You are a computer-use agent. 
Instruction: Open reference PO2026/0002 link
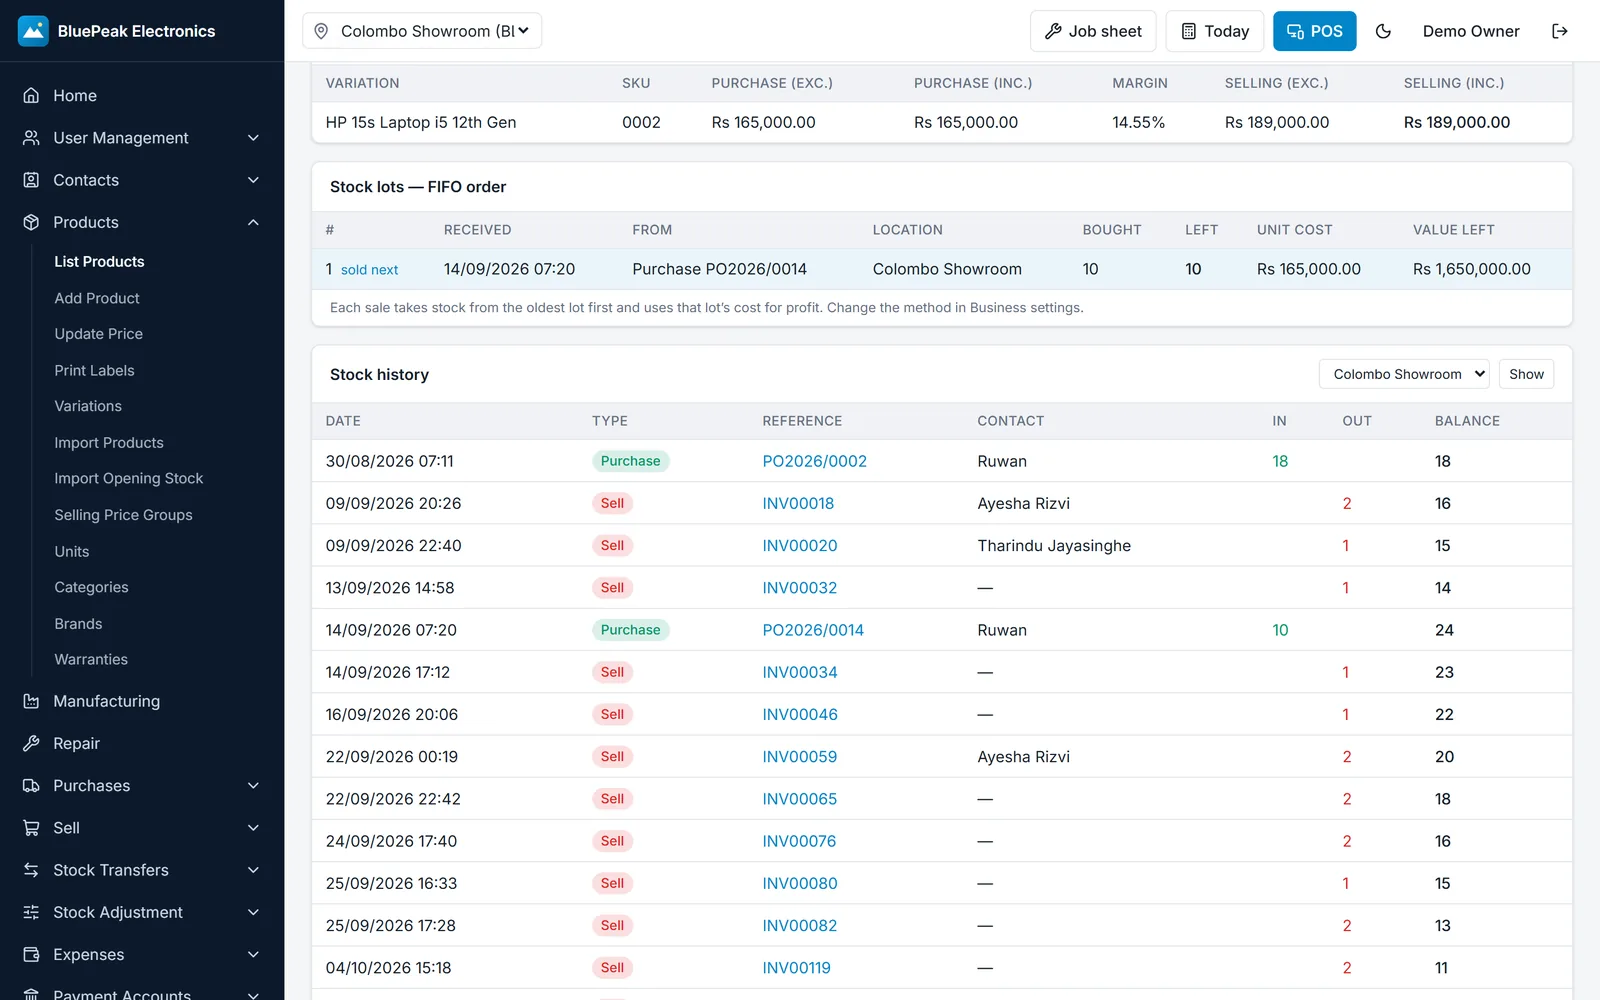click(x=814, y=461)
